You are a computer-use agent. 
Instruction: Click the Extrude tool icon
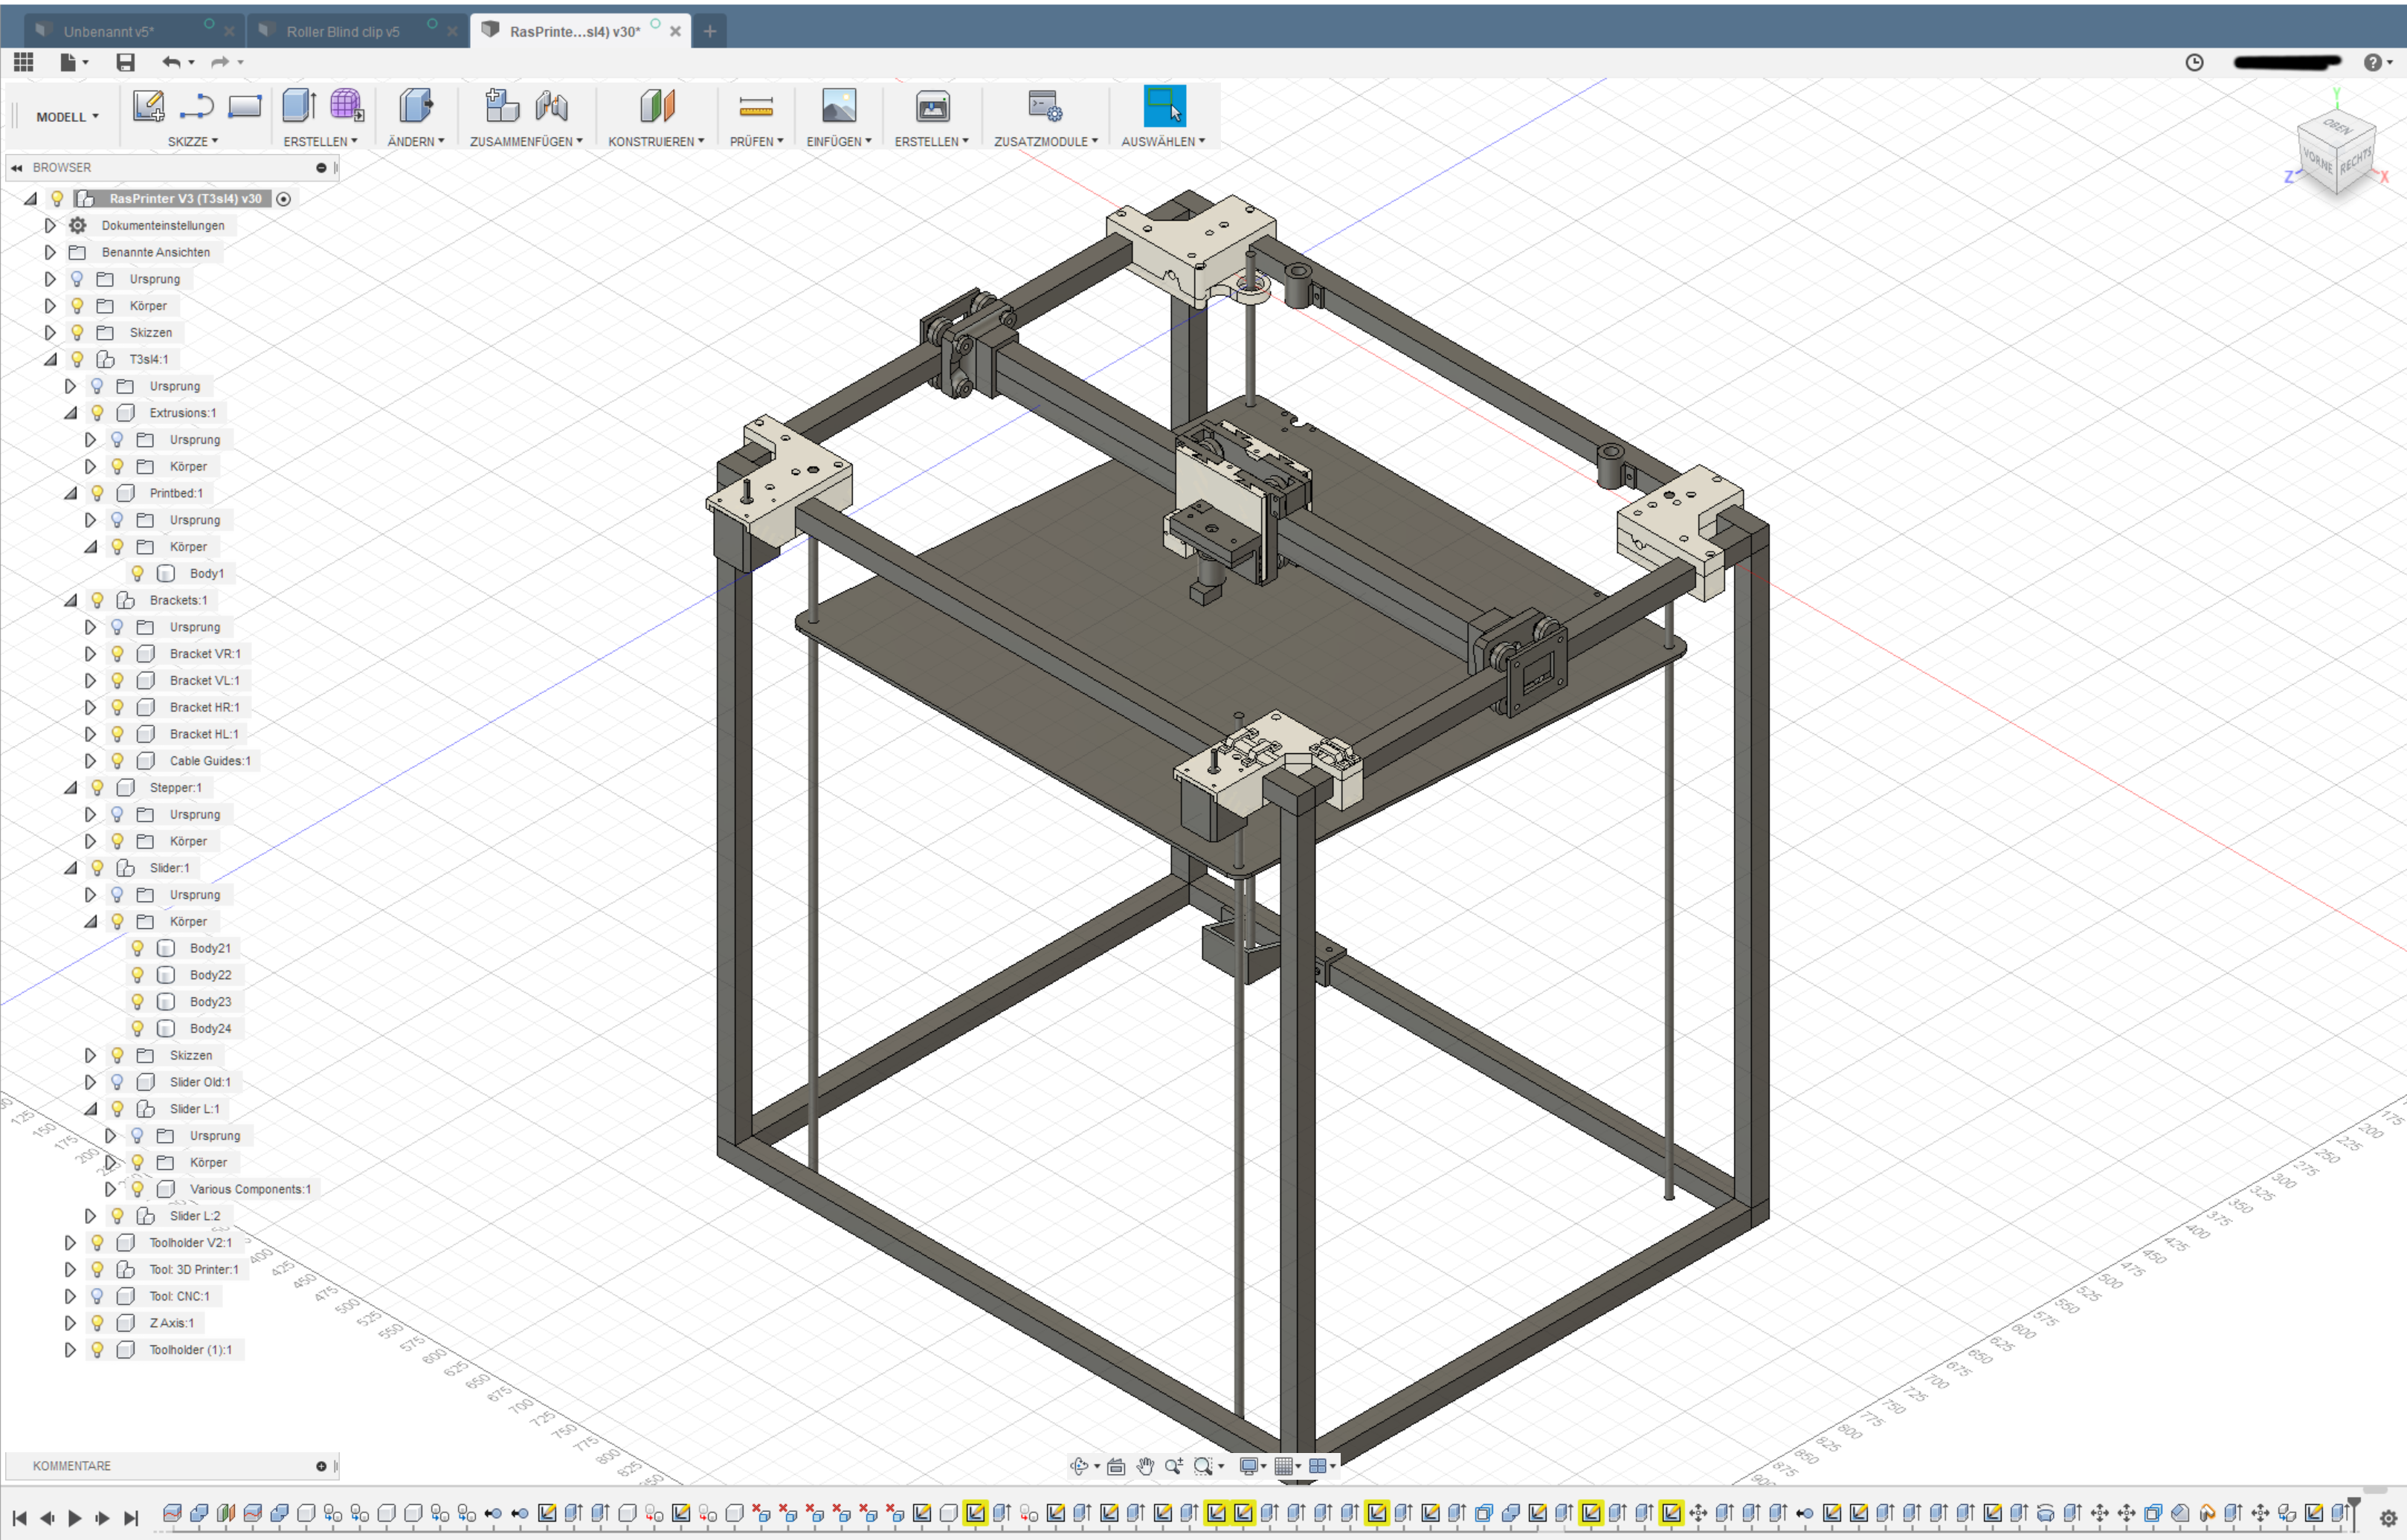(299, 106)
